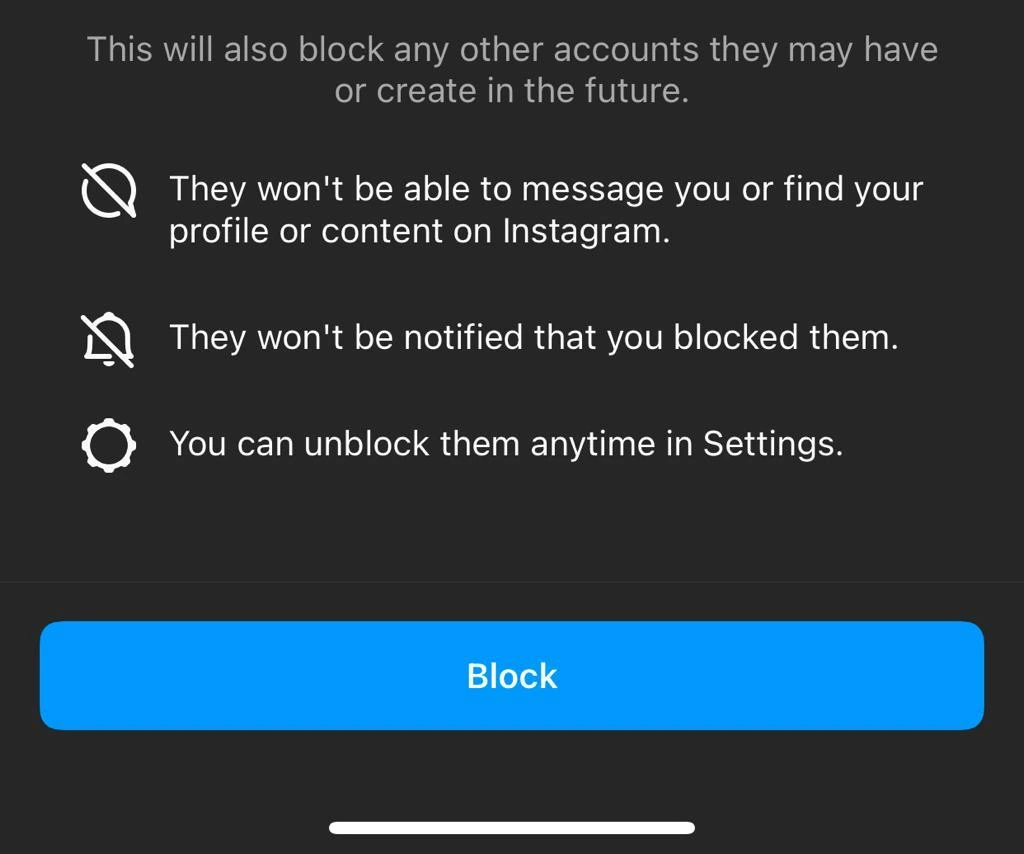Tap "You can unblock them anytime" statement
Image resolution: width=1024 pixels, height=854 pixels.
coord(506,445)
